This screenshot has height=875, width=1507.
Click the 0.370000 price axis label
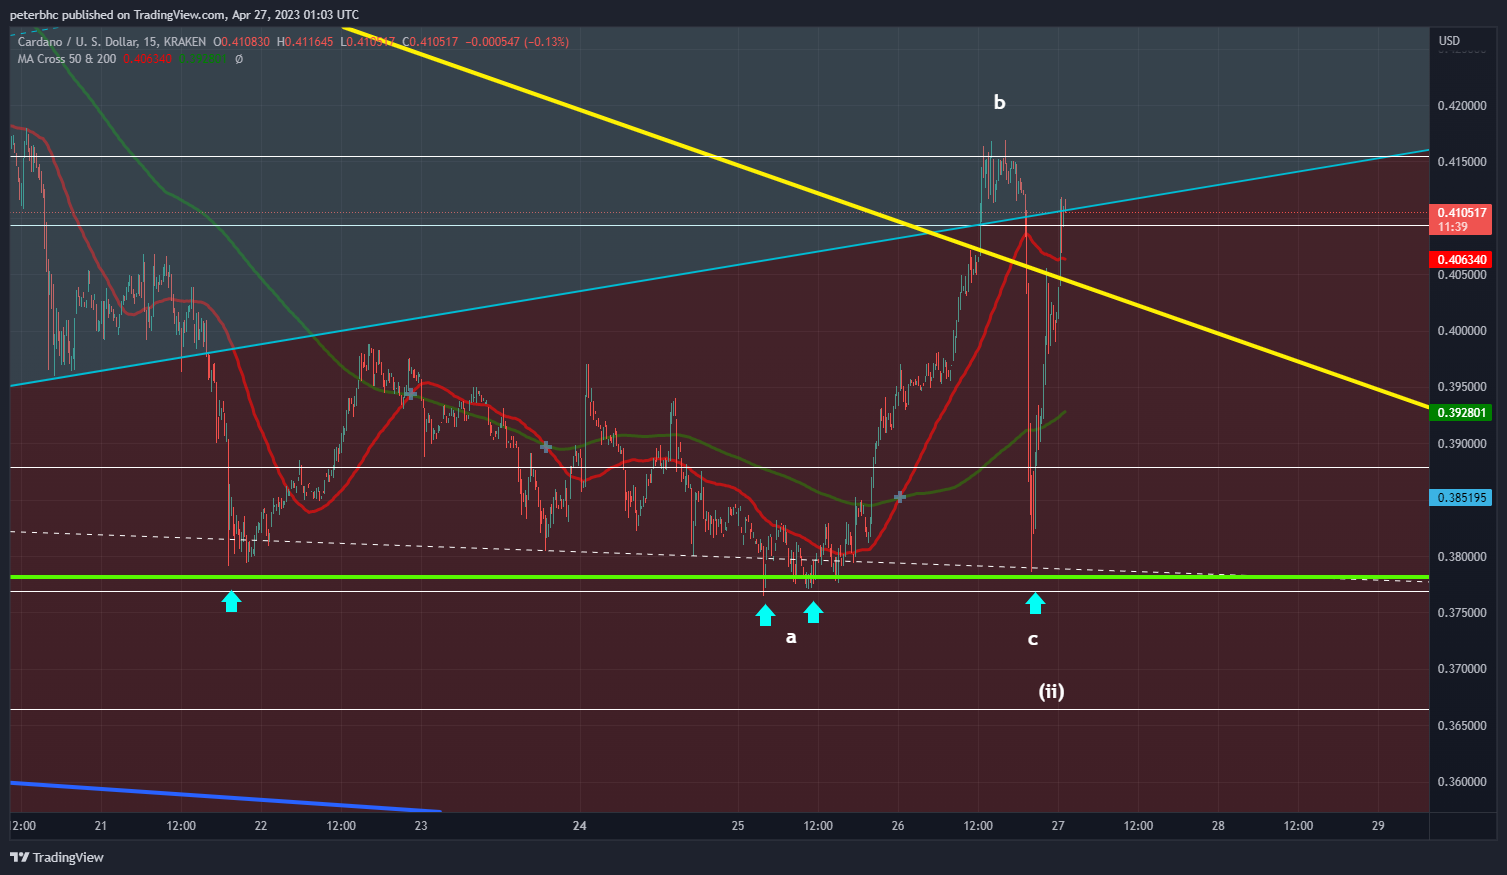1462,669
